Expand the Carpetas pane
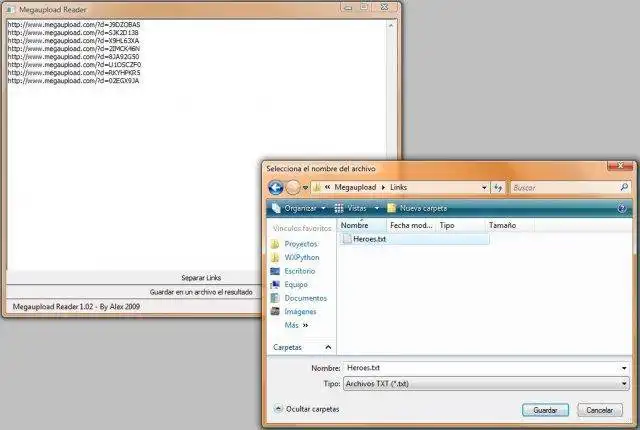 click(302, 348)
